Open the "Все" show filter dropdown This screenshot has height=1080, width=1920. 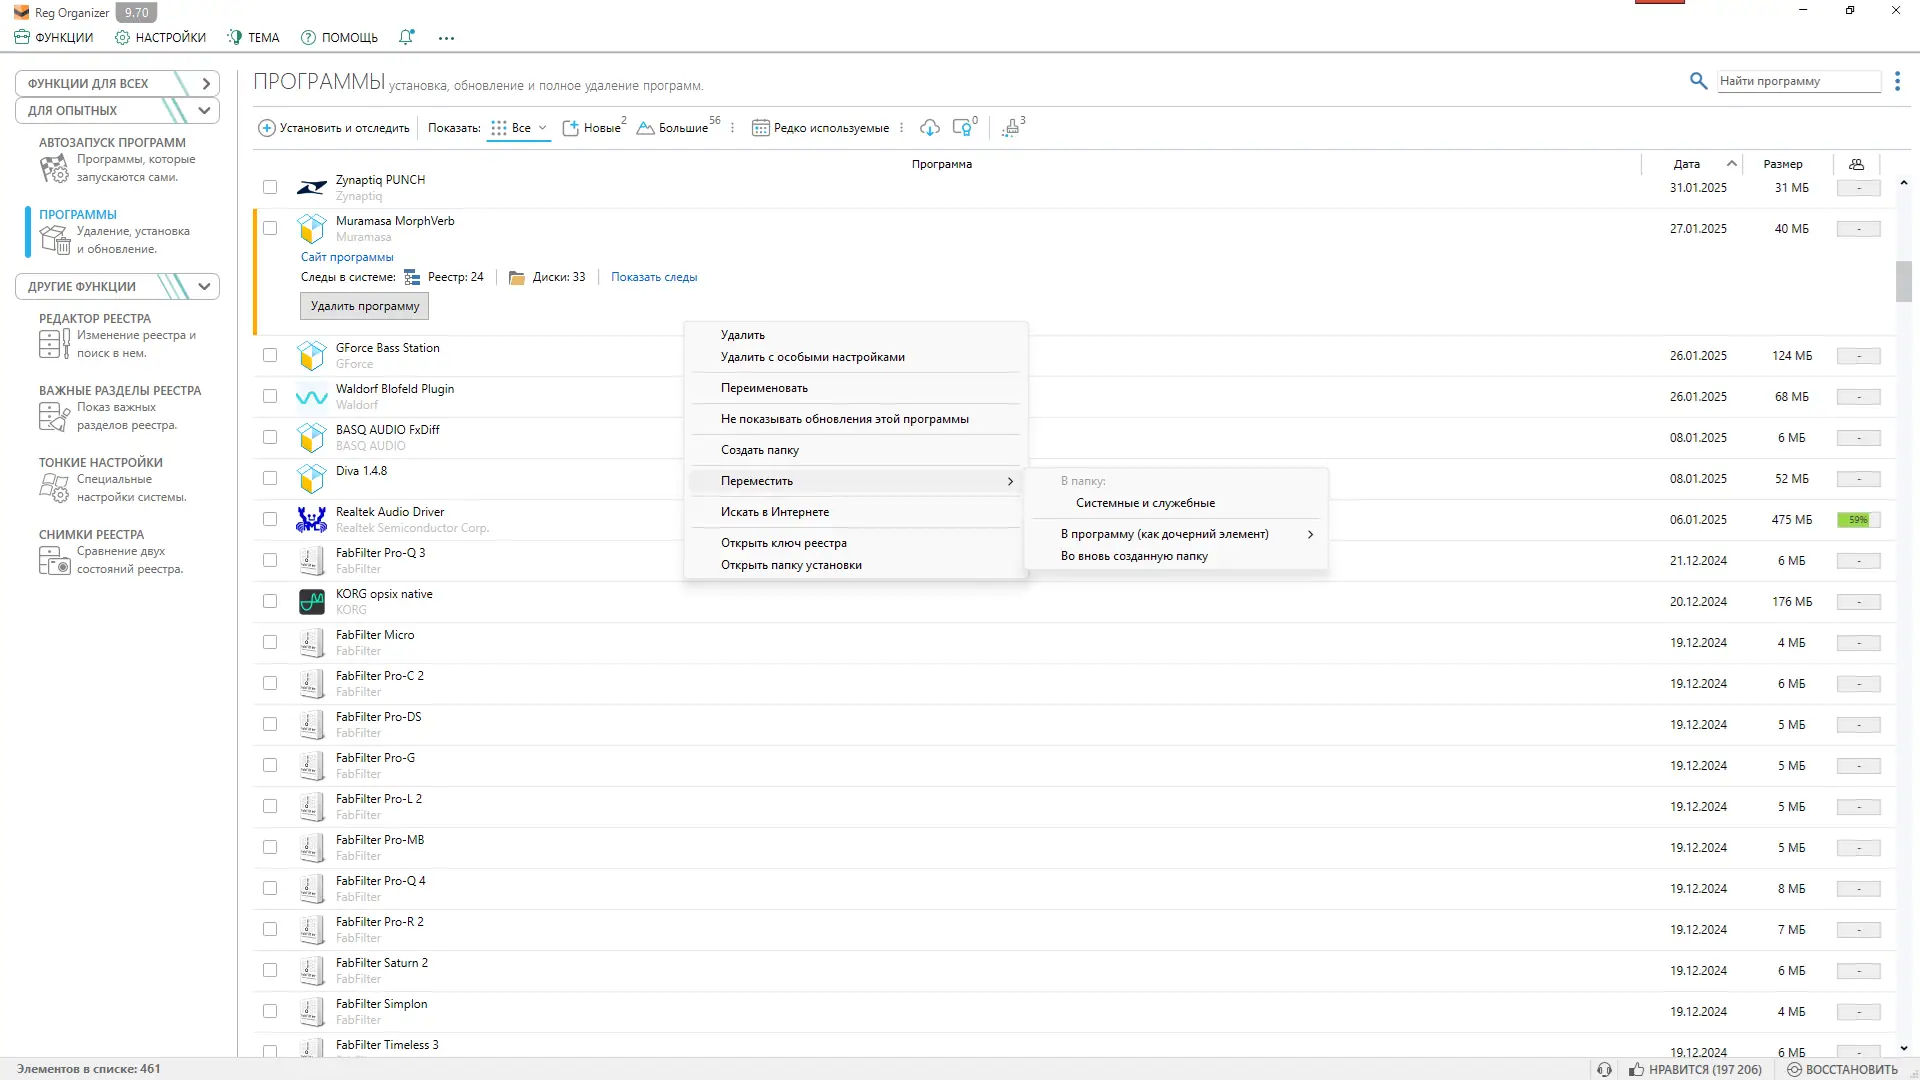(519, 128)
